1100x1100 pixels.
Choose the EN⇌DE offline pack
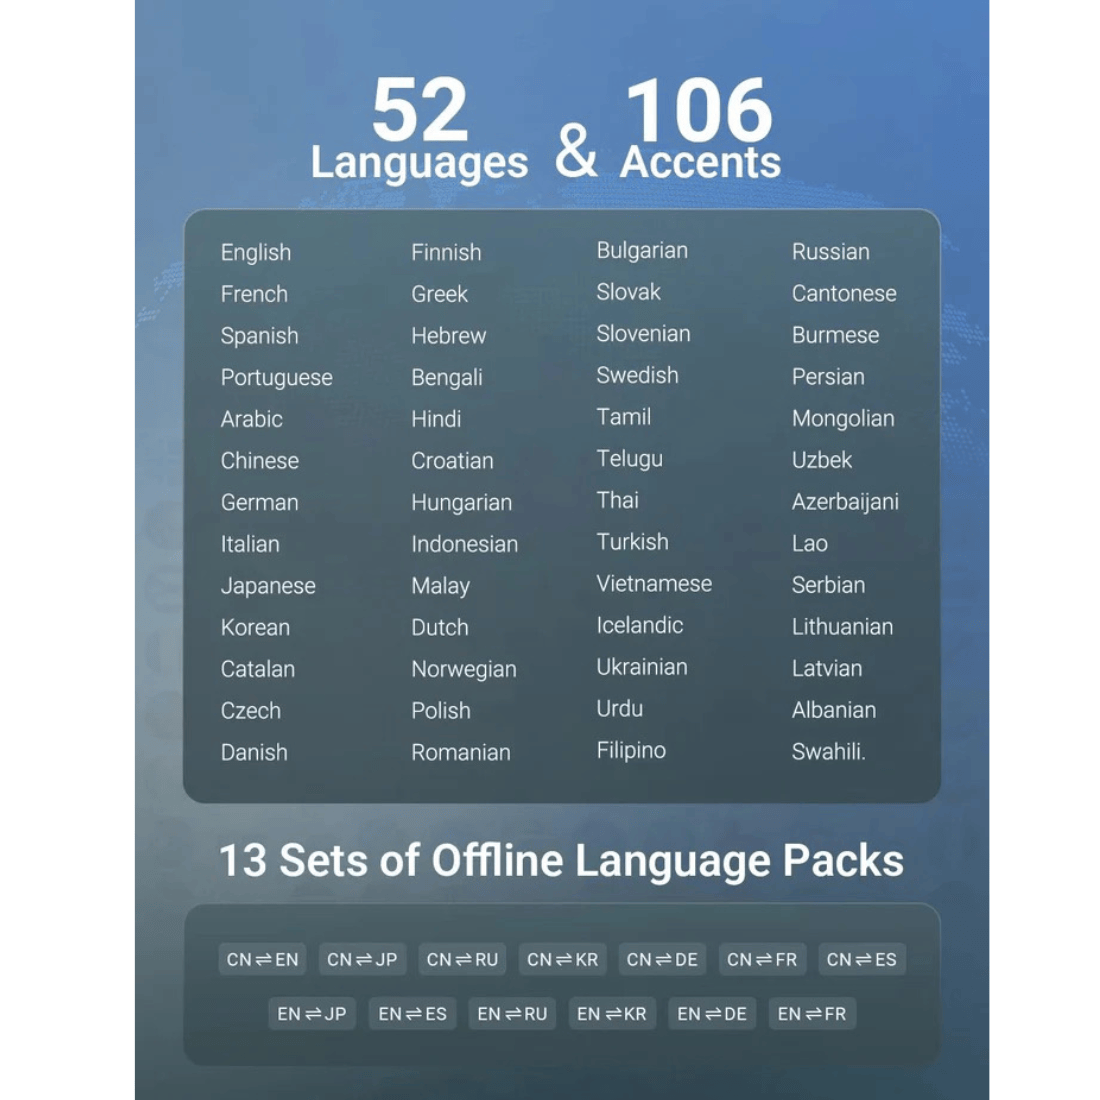(712, 1014)
